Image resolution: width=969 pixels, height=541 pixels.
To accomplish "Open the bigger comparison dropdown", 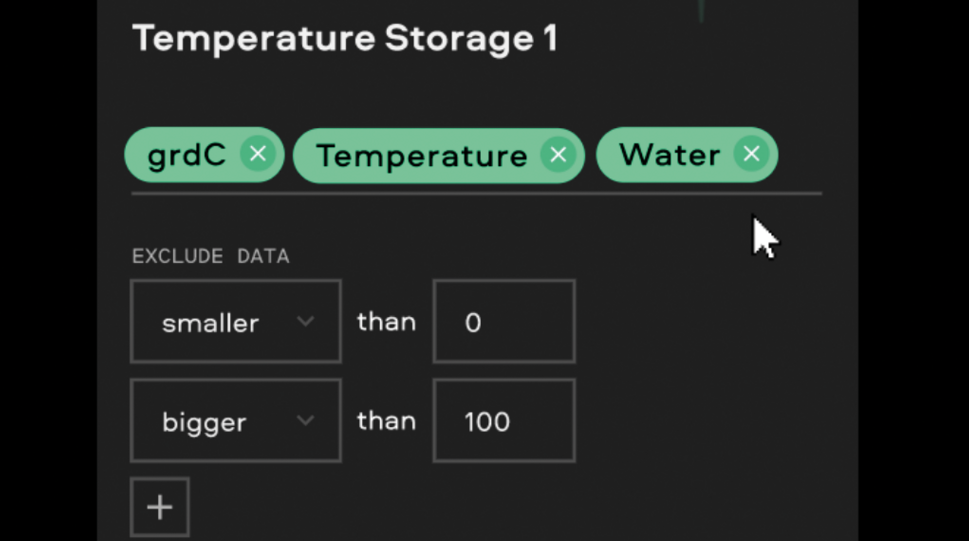I will point(235,420).
